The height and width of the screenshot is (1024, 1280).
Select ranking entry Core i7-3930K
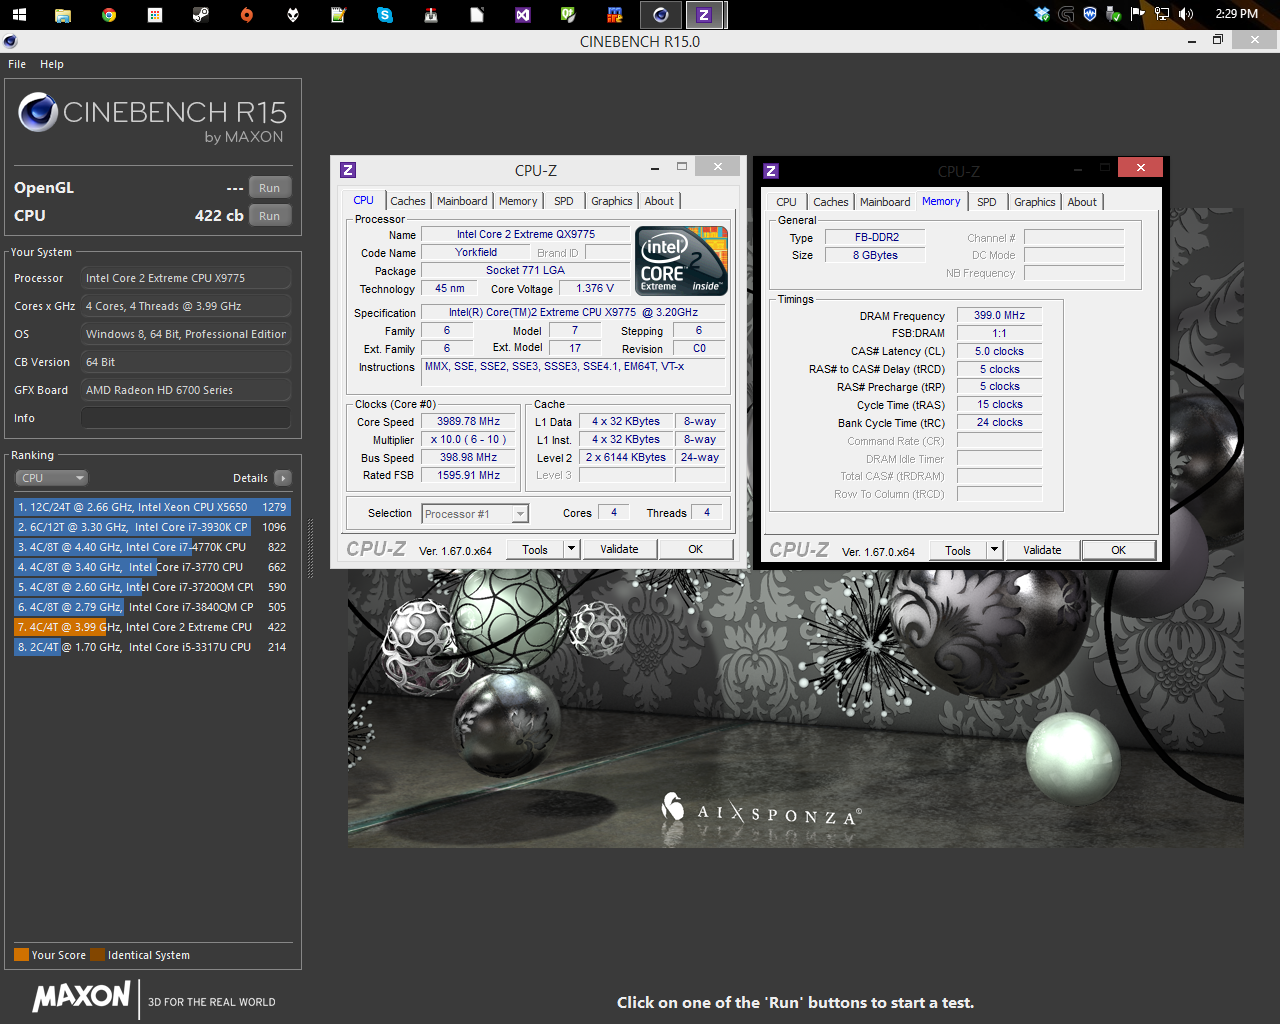click(152, 527)
